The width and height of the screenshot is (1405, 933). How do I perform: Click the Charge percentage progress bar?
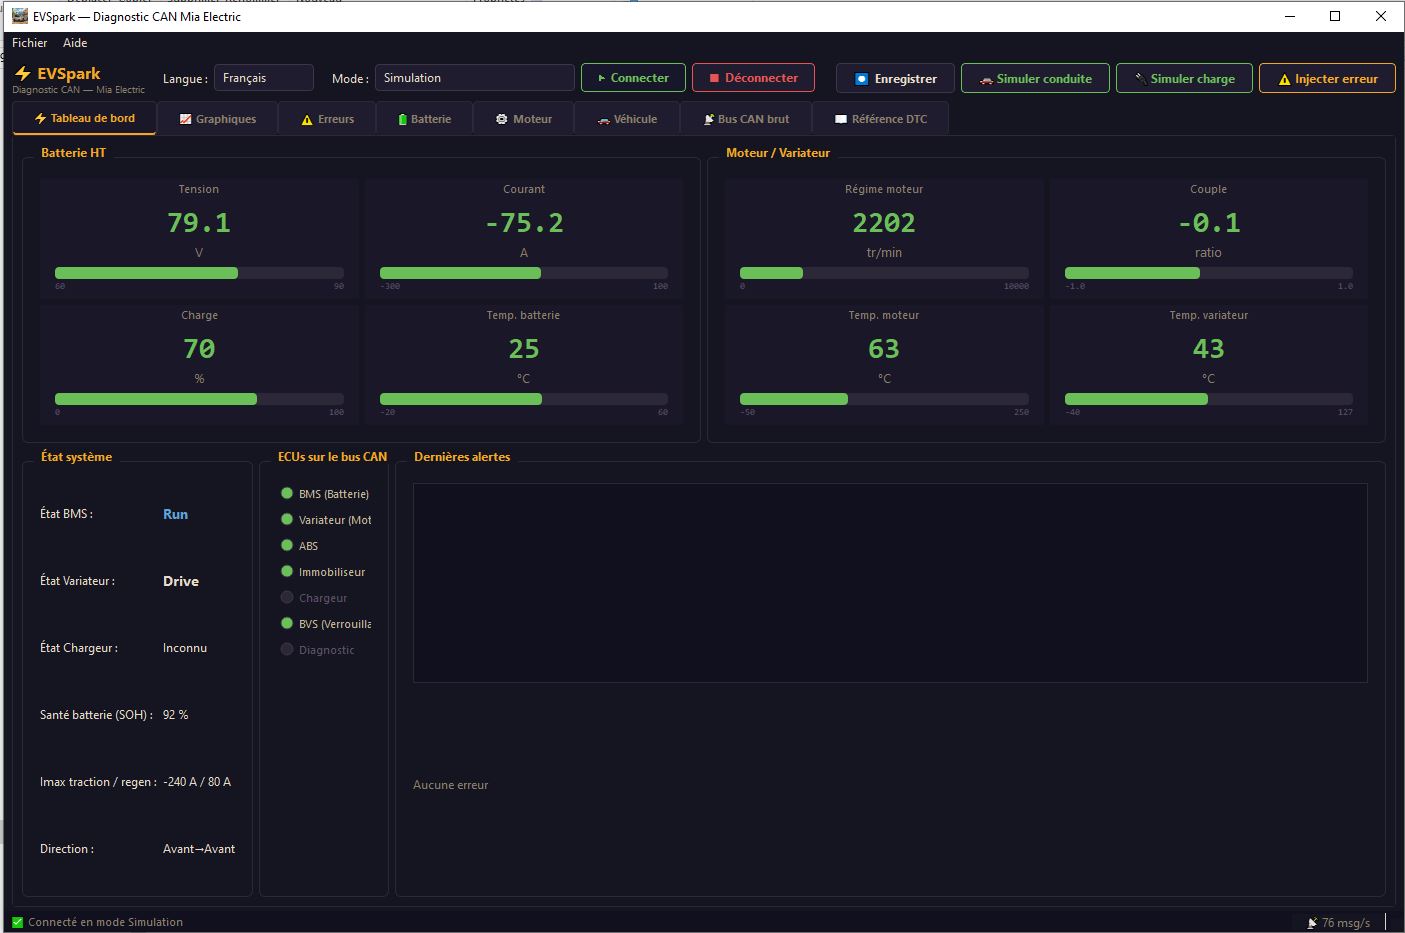(199, 399)
